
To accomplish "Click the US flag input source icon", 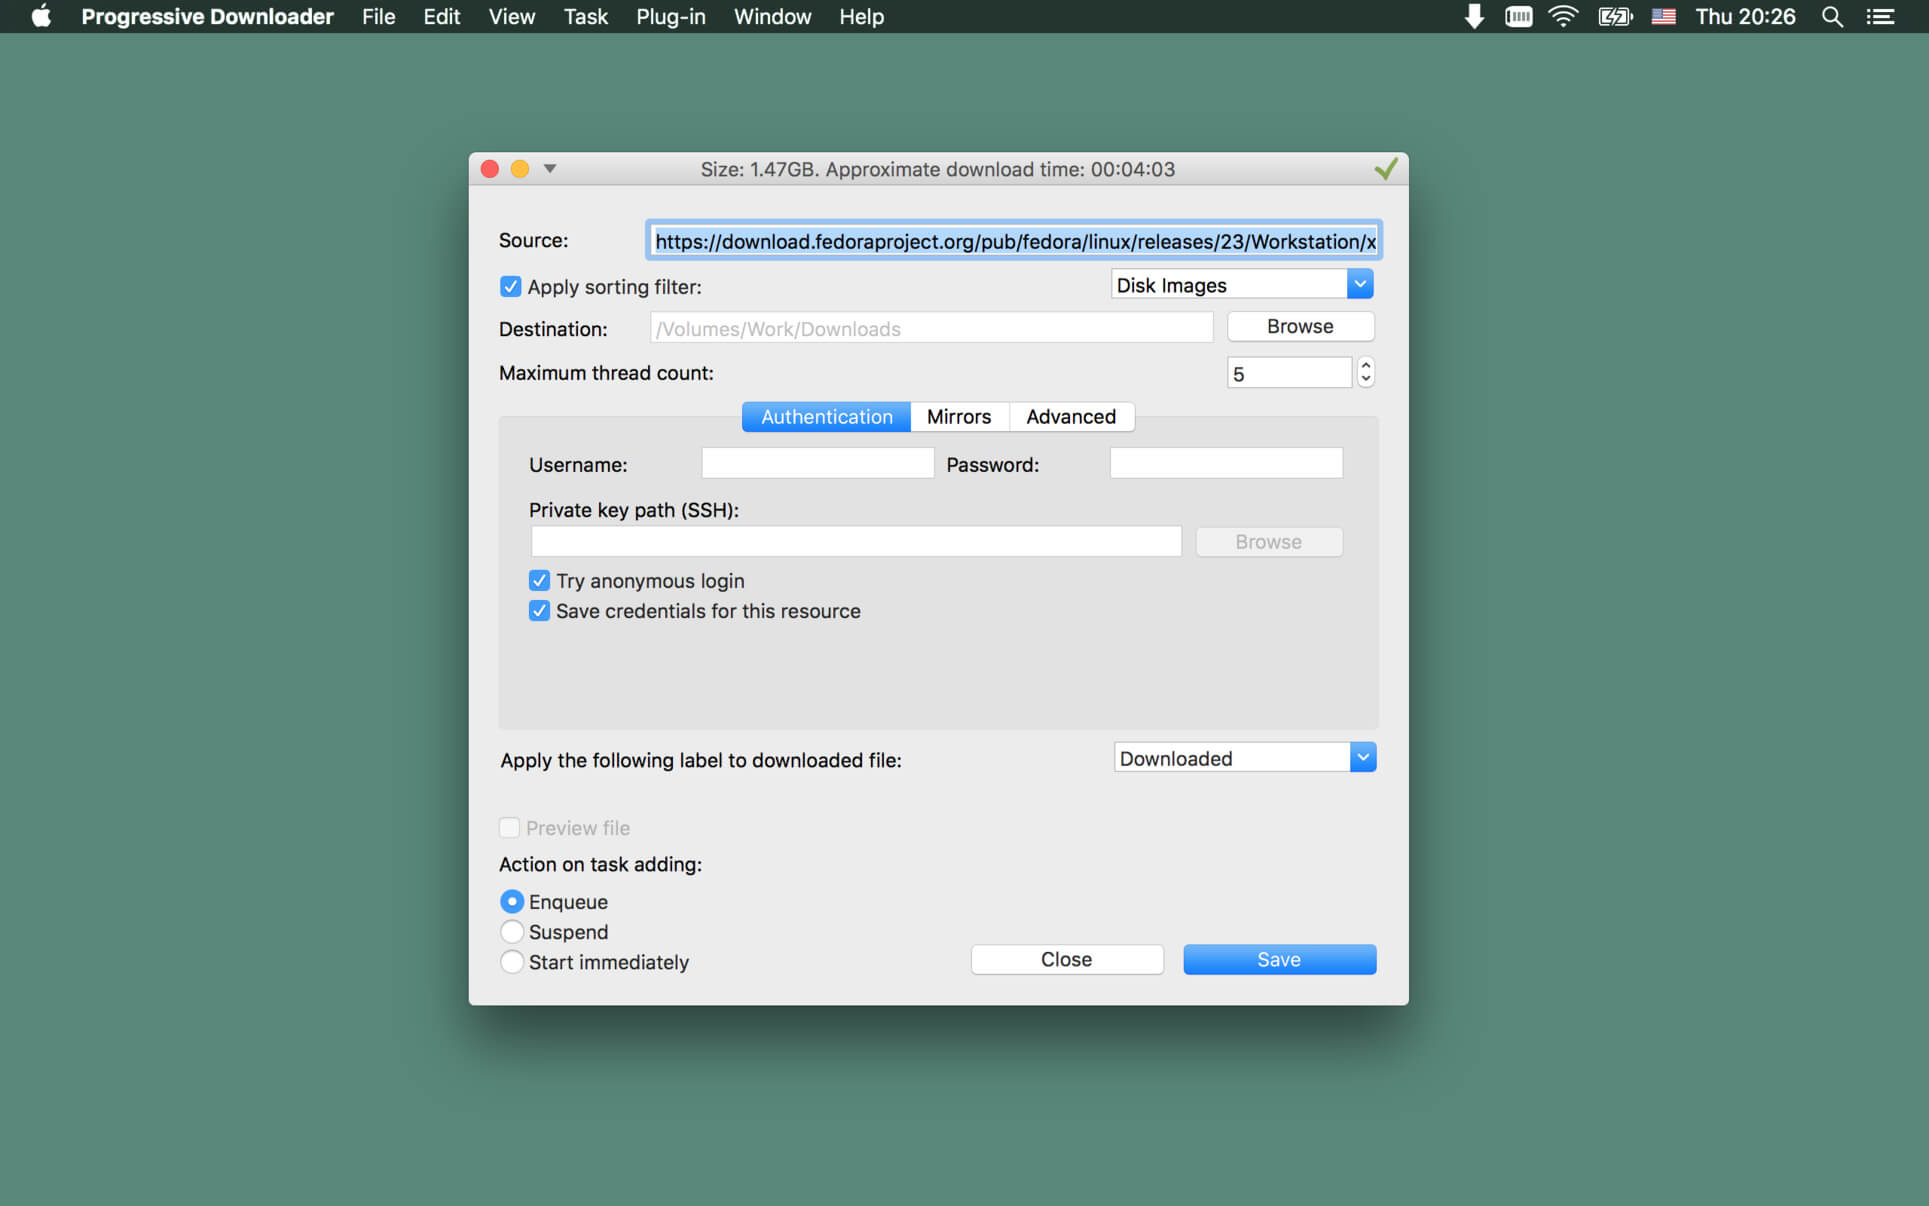I will click(1664, 16).
